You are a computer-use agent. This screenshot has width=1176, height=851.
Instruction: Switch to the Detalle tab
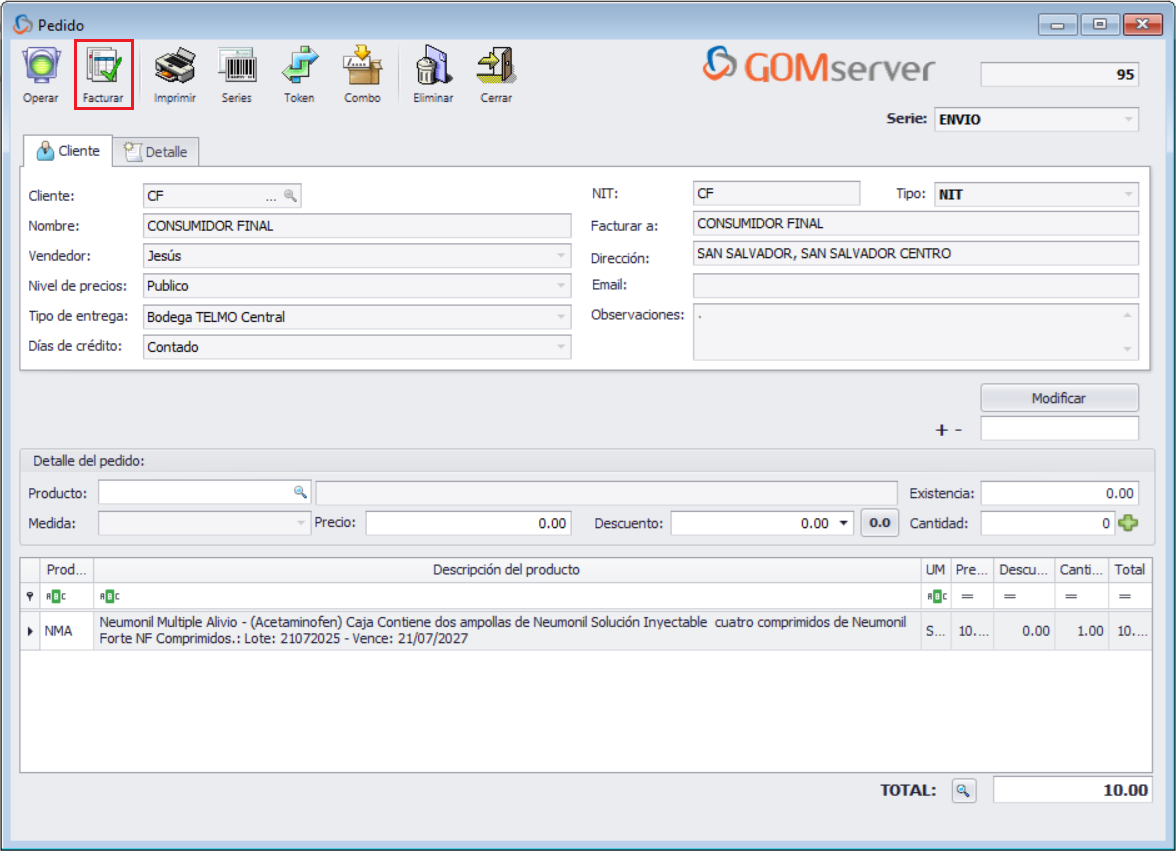[156, 152]
